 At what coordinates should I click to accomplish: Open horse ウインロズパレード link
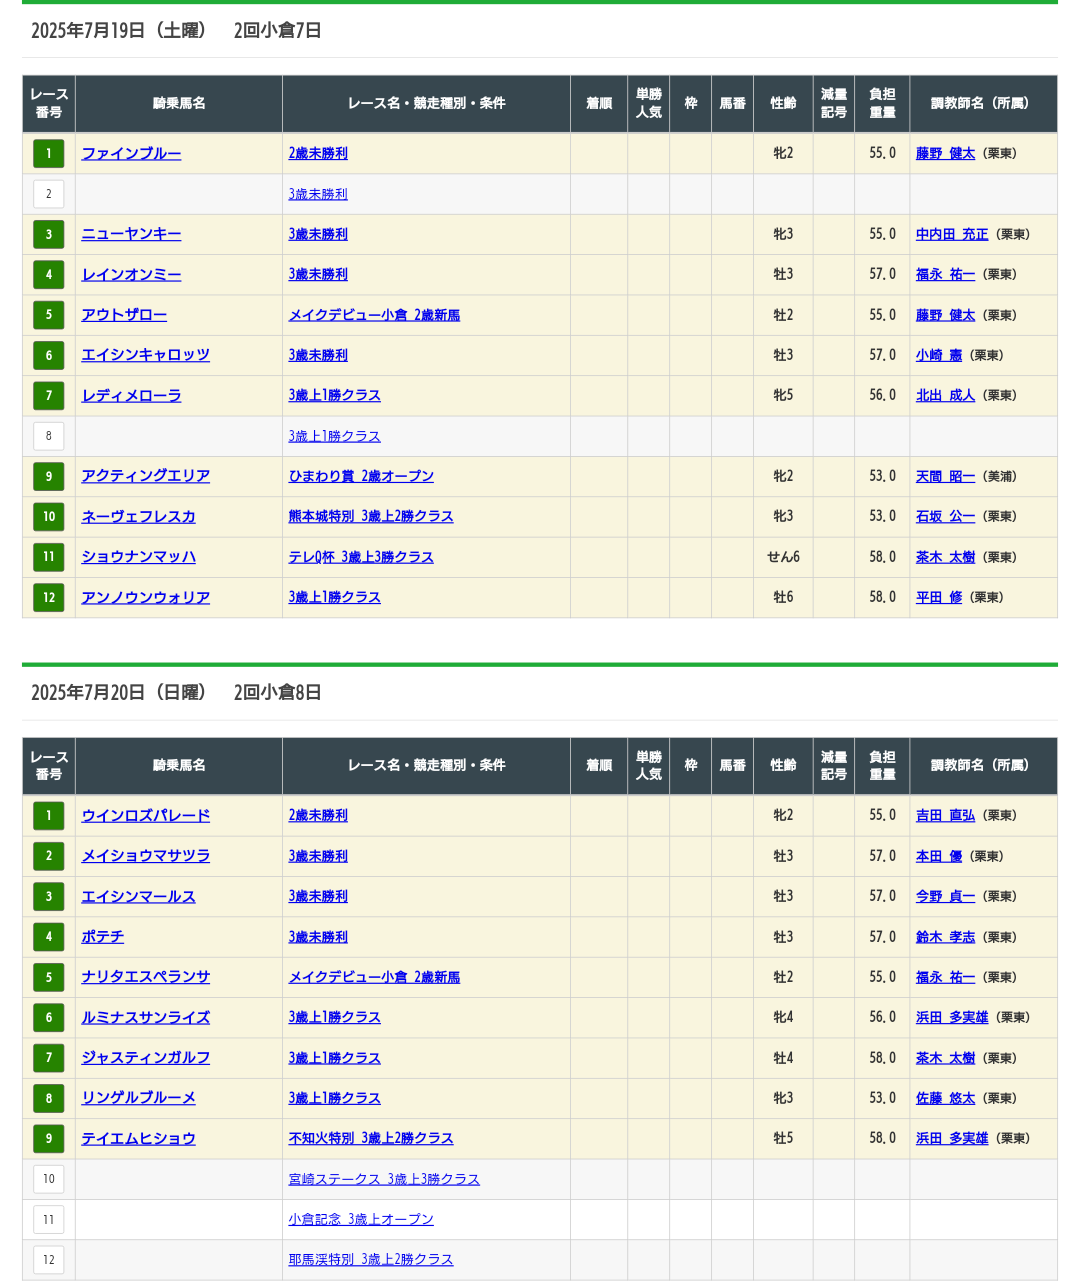[146, 816]
